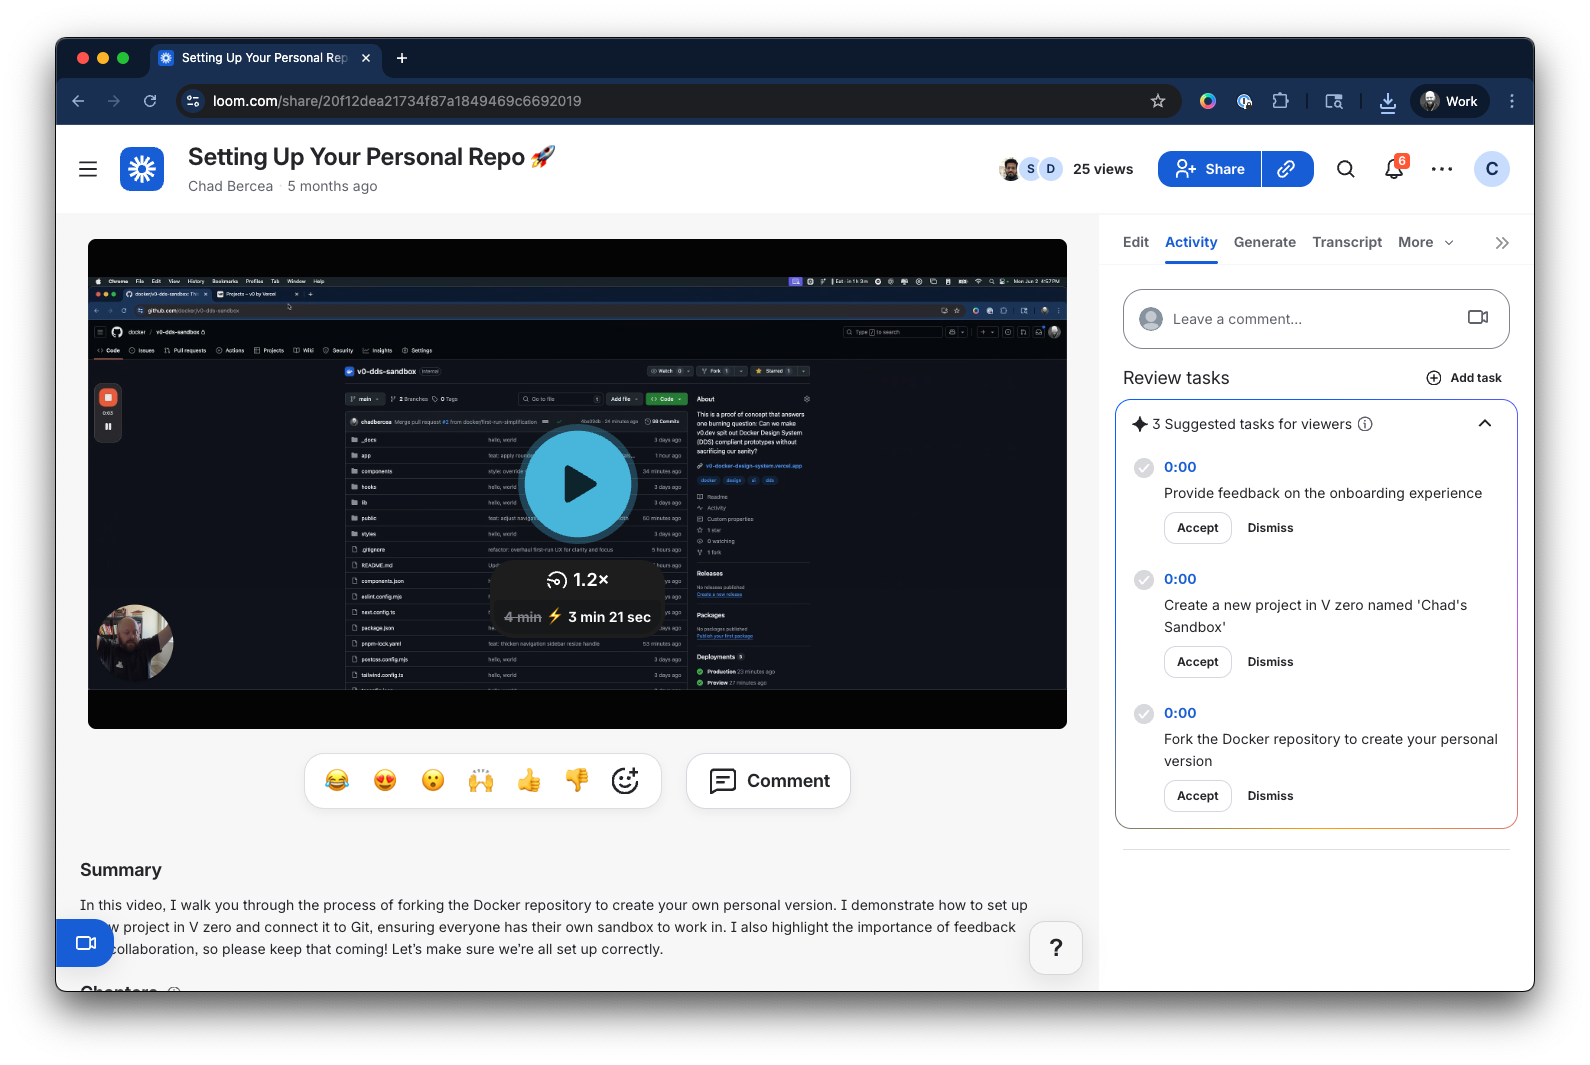
Task: Open the Chrome three-dot menu
Action: click(x=1512, y=101)
